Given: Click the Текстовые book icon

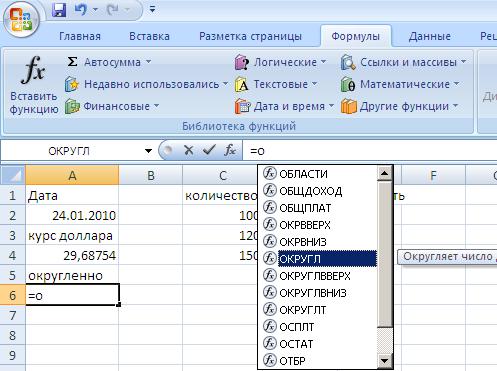Looking at the screenshot, I should click(241, 84).
